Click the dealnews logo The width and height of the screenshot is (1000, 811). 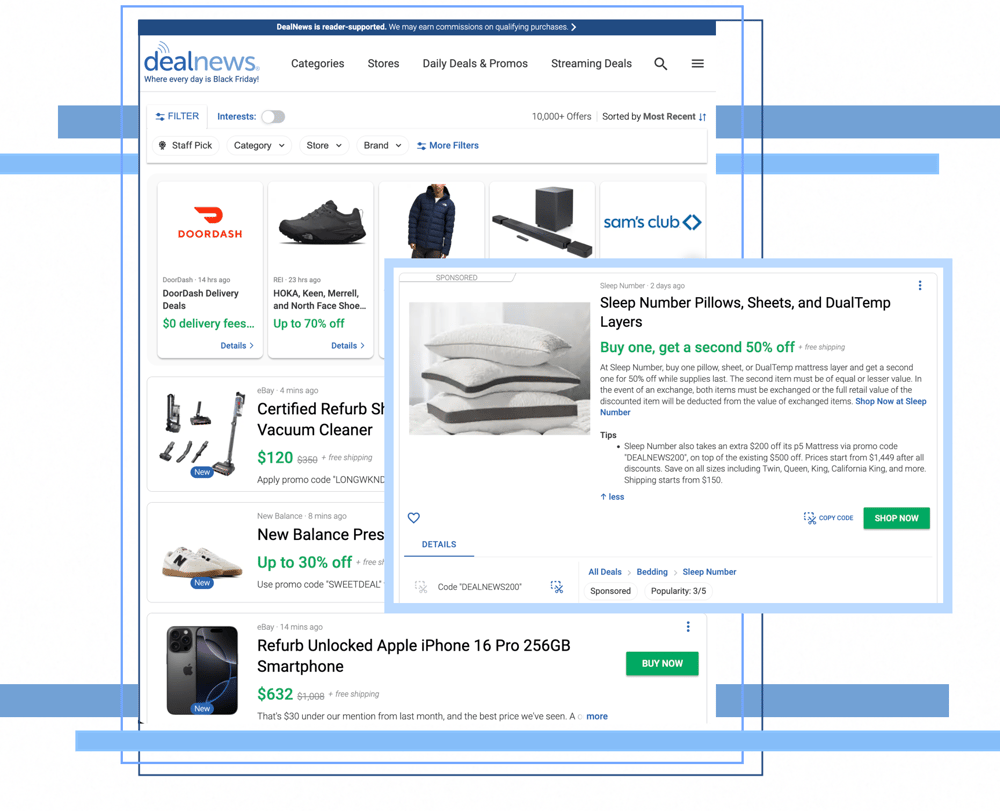tap(201, 62)
